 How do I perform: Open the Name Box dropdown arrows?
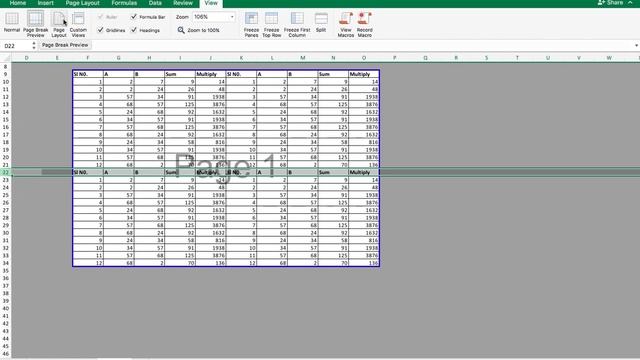pyautogui.click(x=33, y=46)
